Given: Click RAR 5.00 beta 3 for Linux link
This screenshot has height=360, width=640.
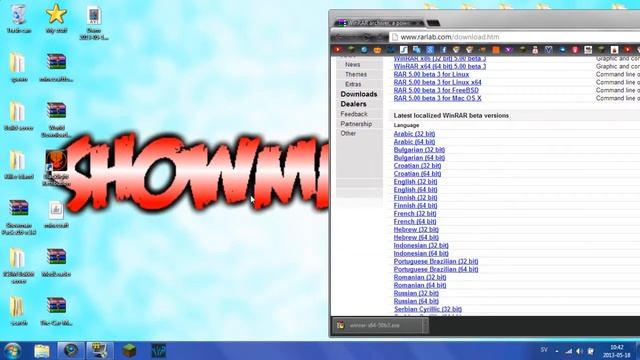Looking at the screenshot, I should click(431, 74).
